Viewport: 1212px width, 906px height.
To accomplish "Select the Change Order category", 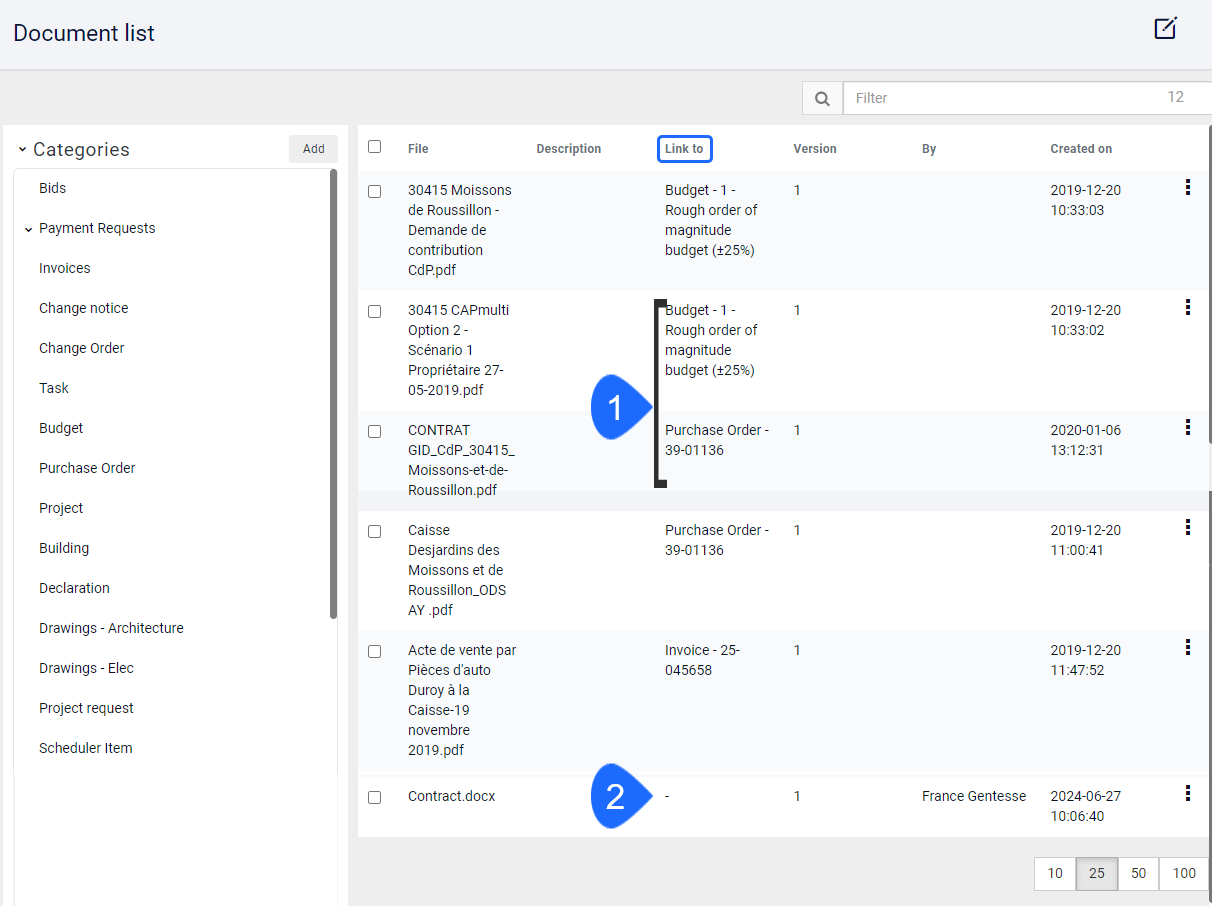I will coord(81,348).
